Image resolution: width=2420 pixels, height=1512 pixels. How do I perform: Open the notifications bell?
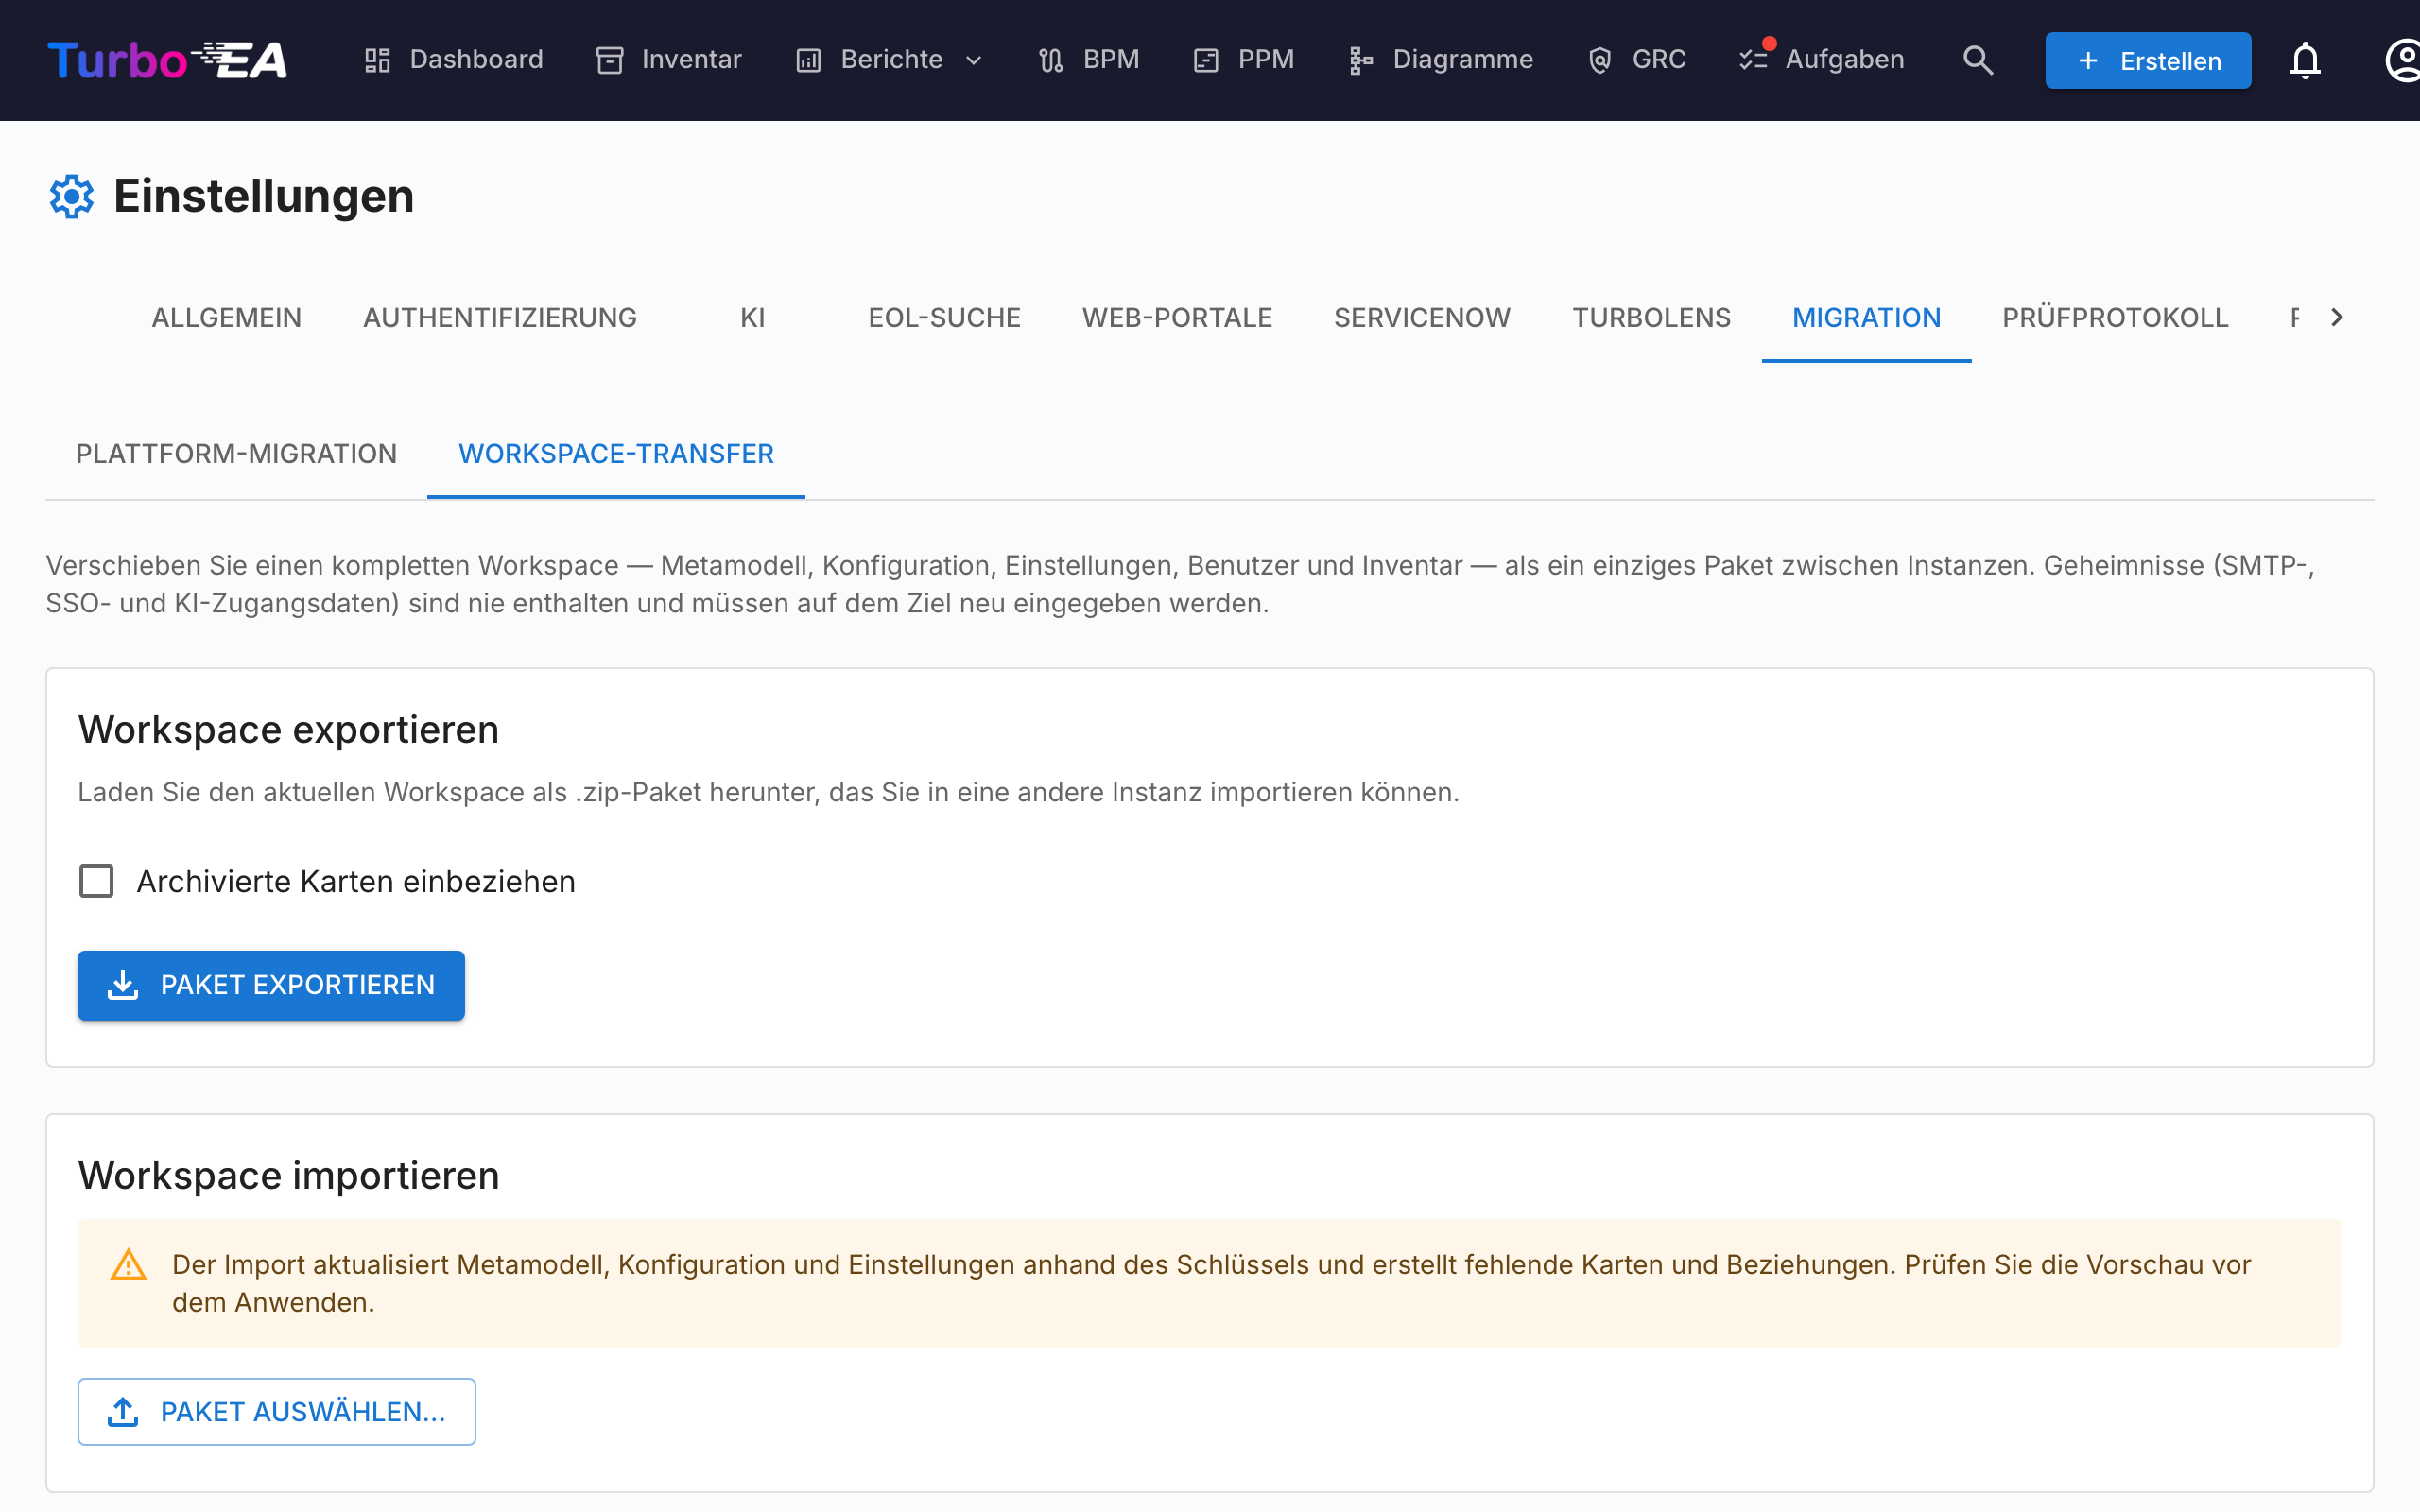pyautogui.click(x=2305, y=60)
